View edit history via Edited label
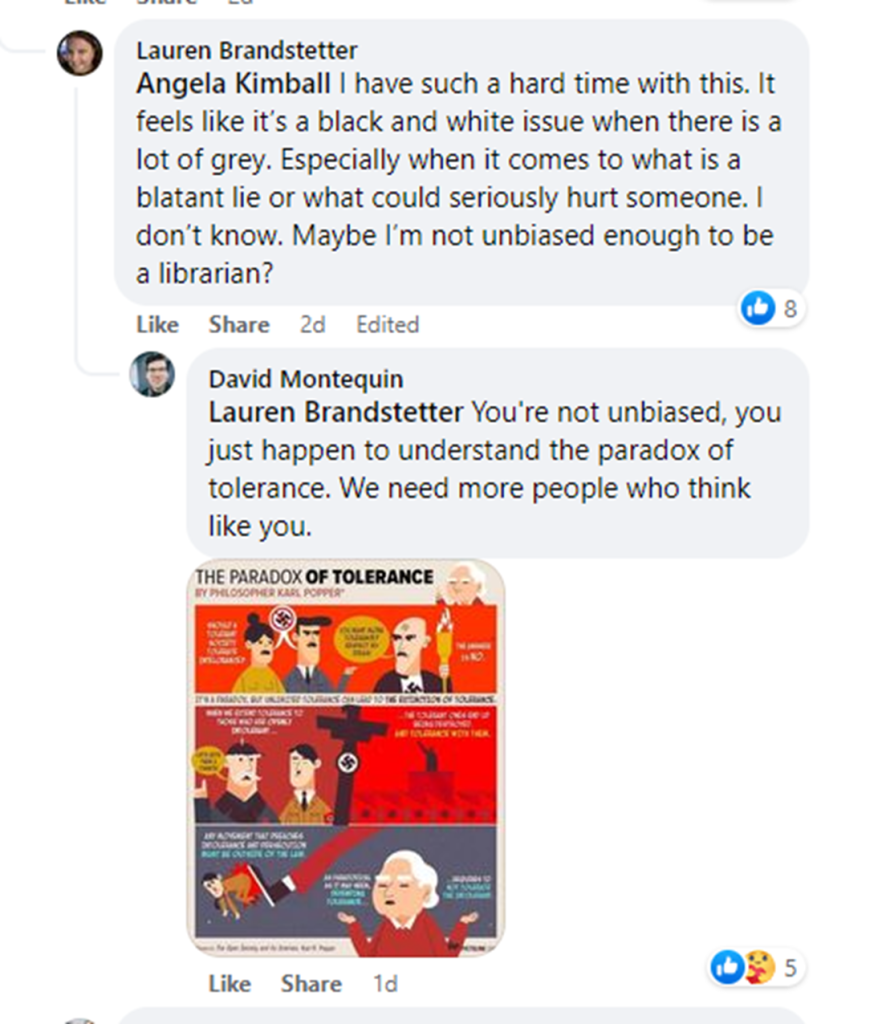This screenshot has height=1024, width=878. (x=387, y=325)
